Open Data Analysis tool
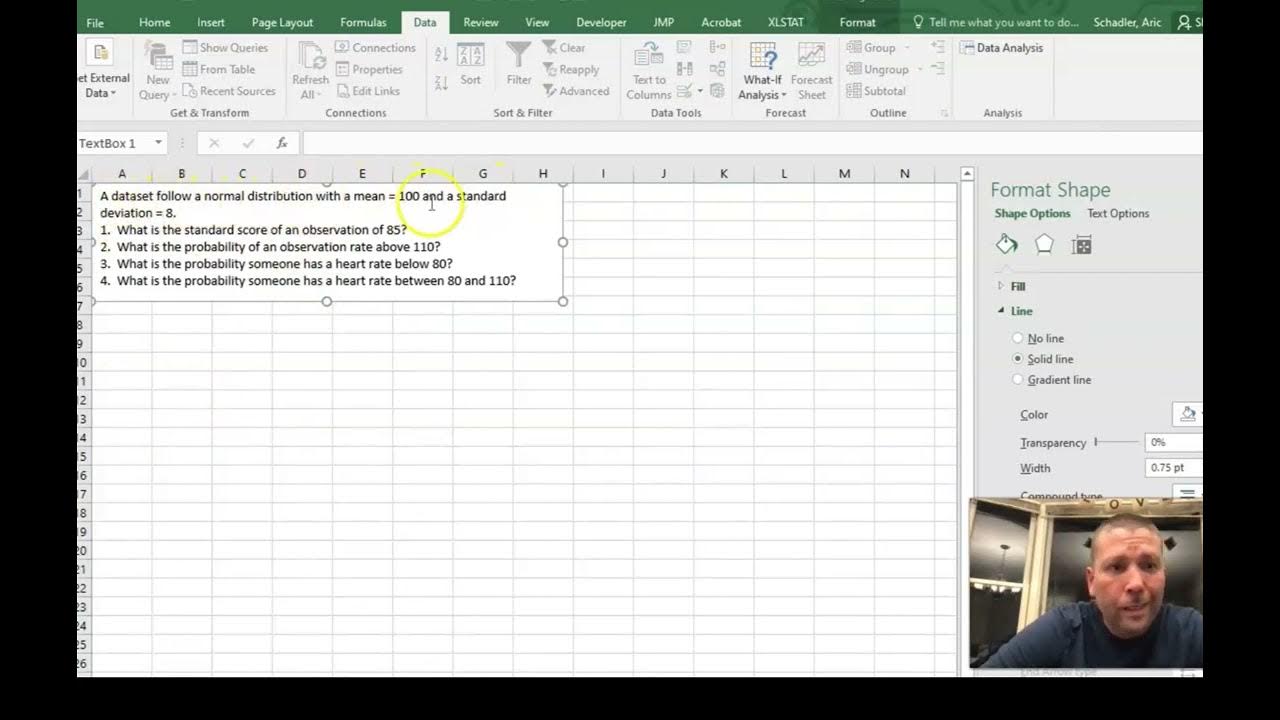 coord(1002,47)
